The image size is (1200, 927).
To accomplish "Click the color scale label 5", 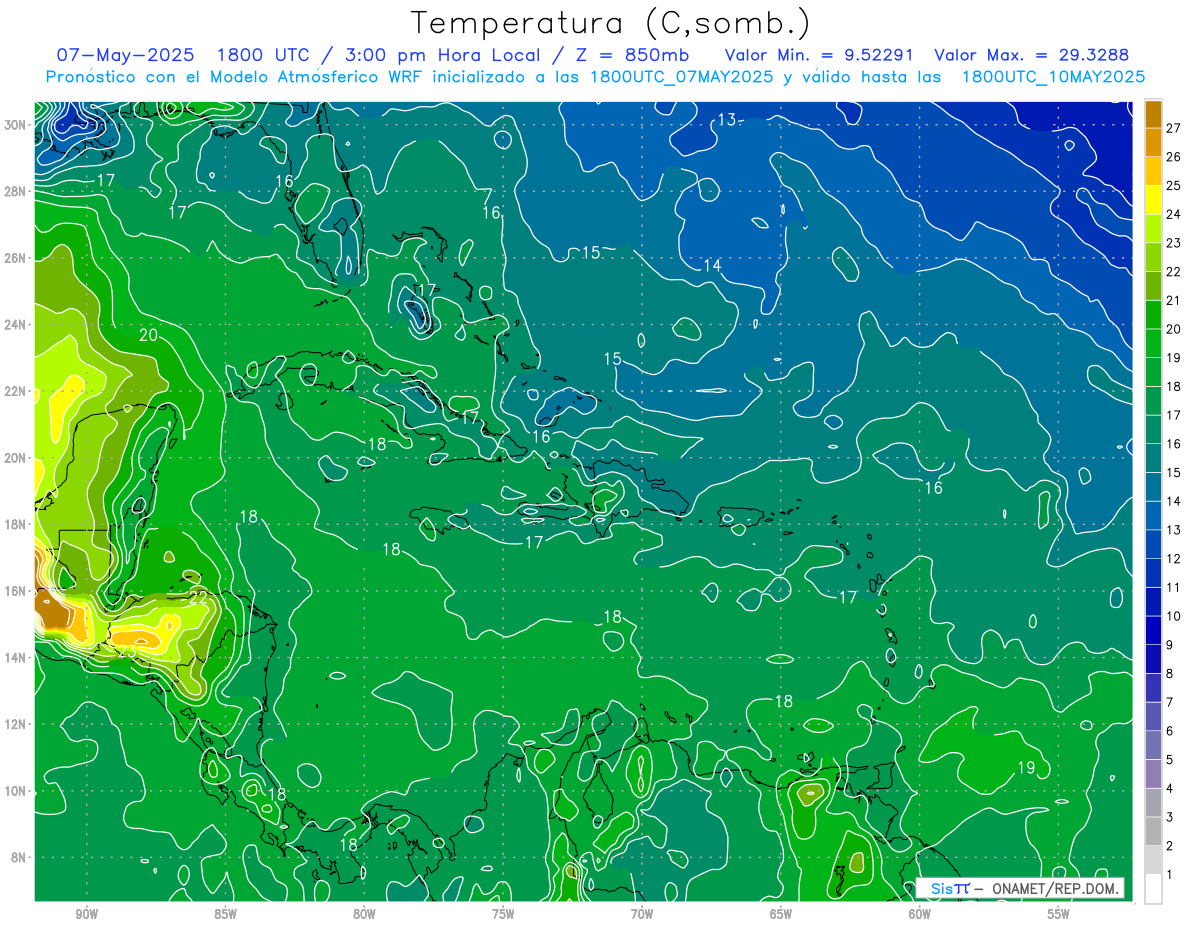I will pyautogui.click(x=1170, y=760).
